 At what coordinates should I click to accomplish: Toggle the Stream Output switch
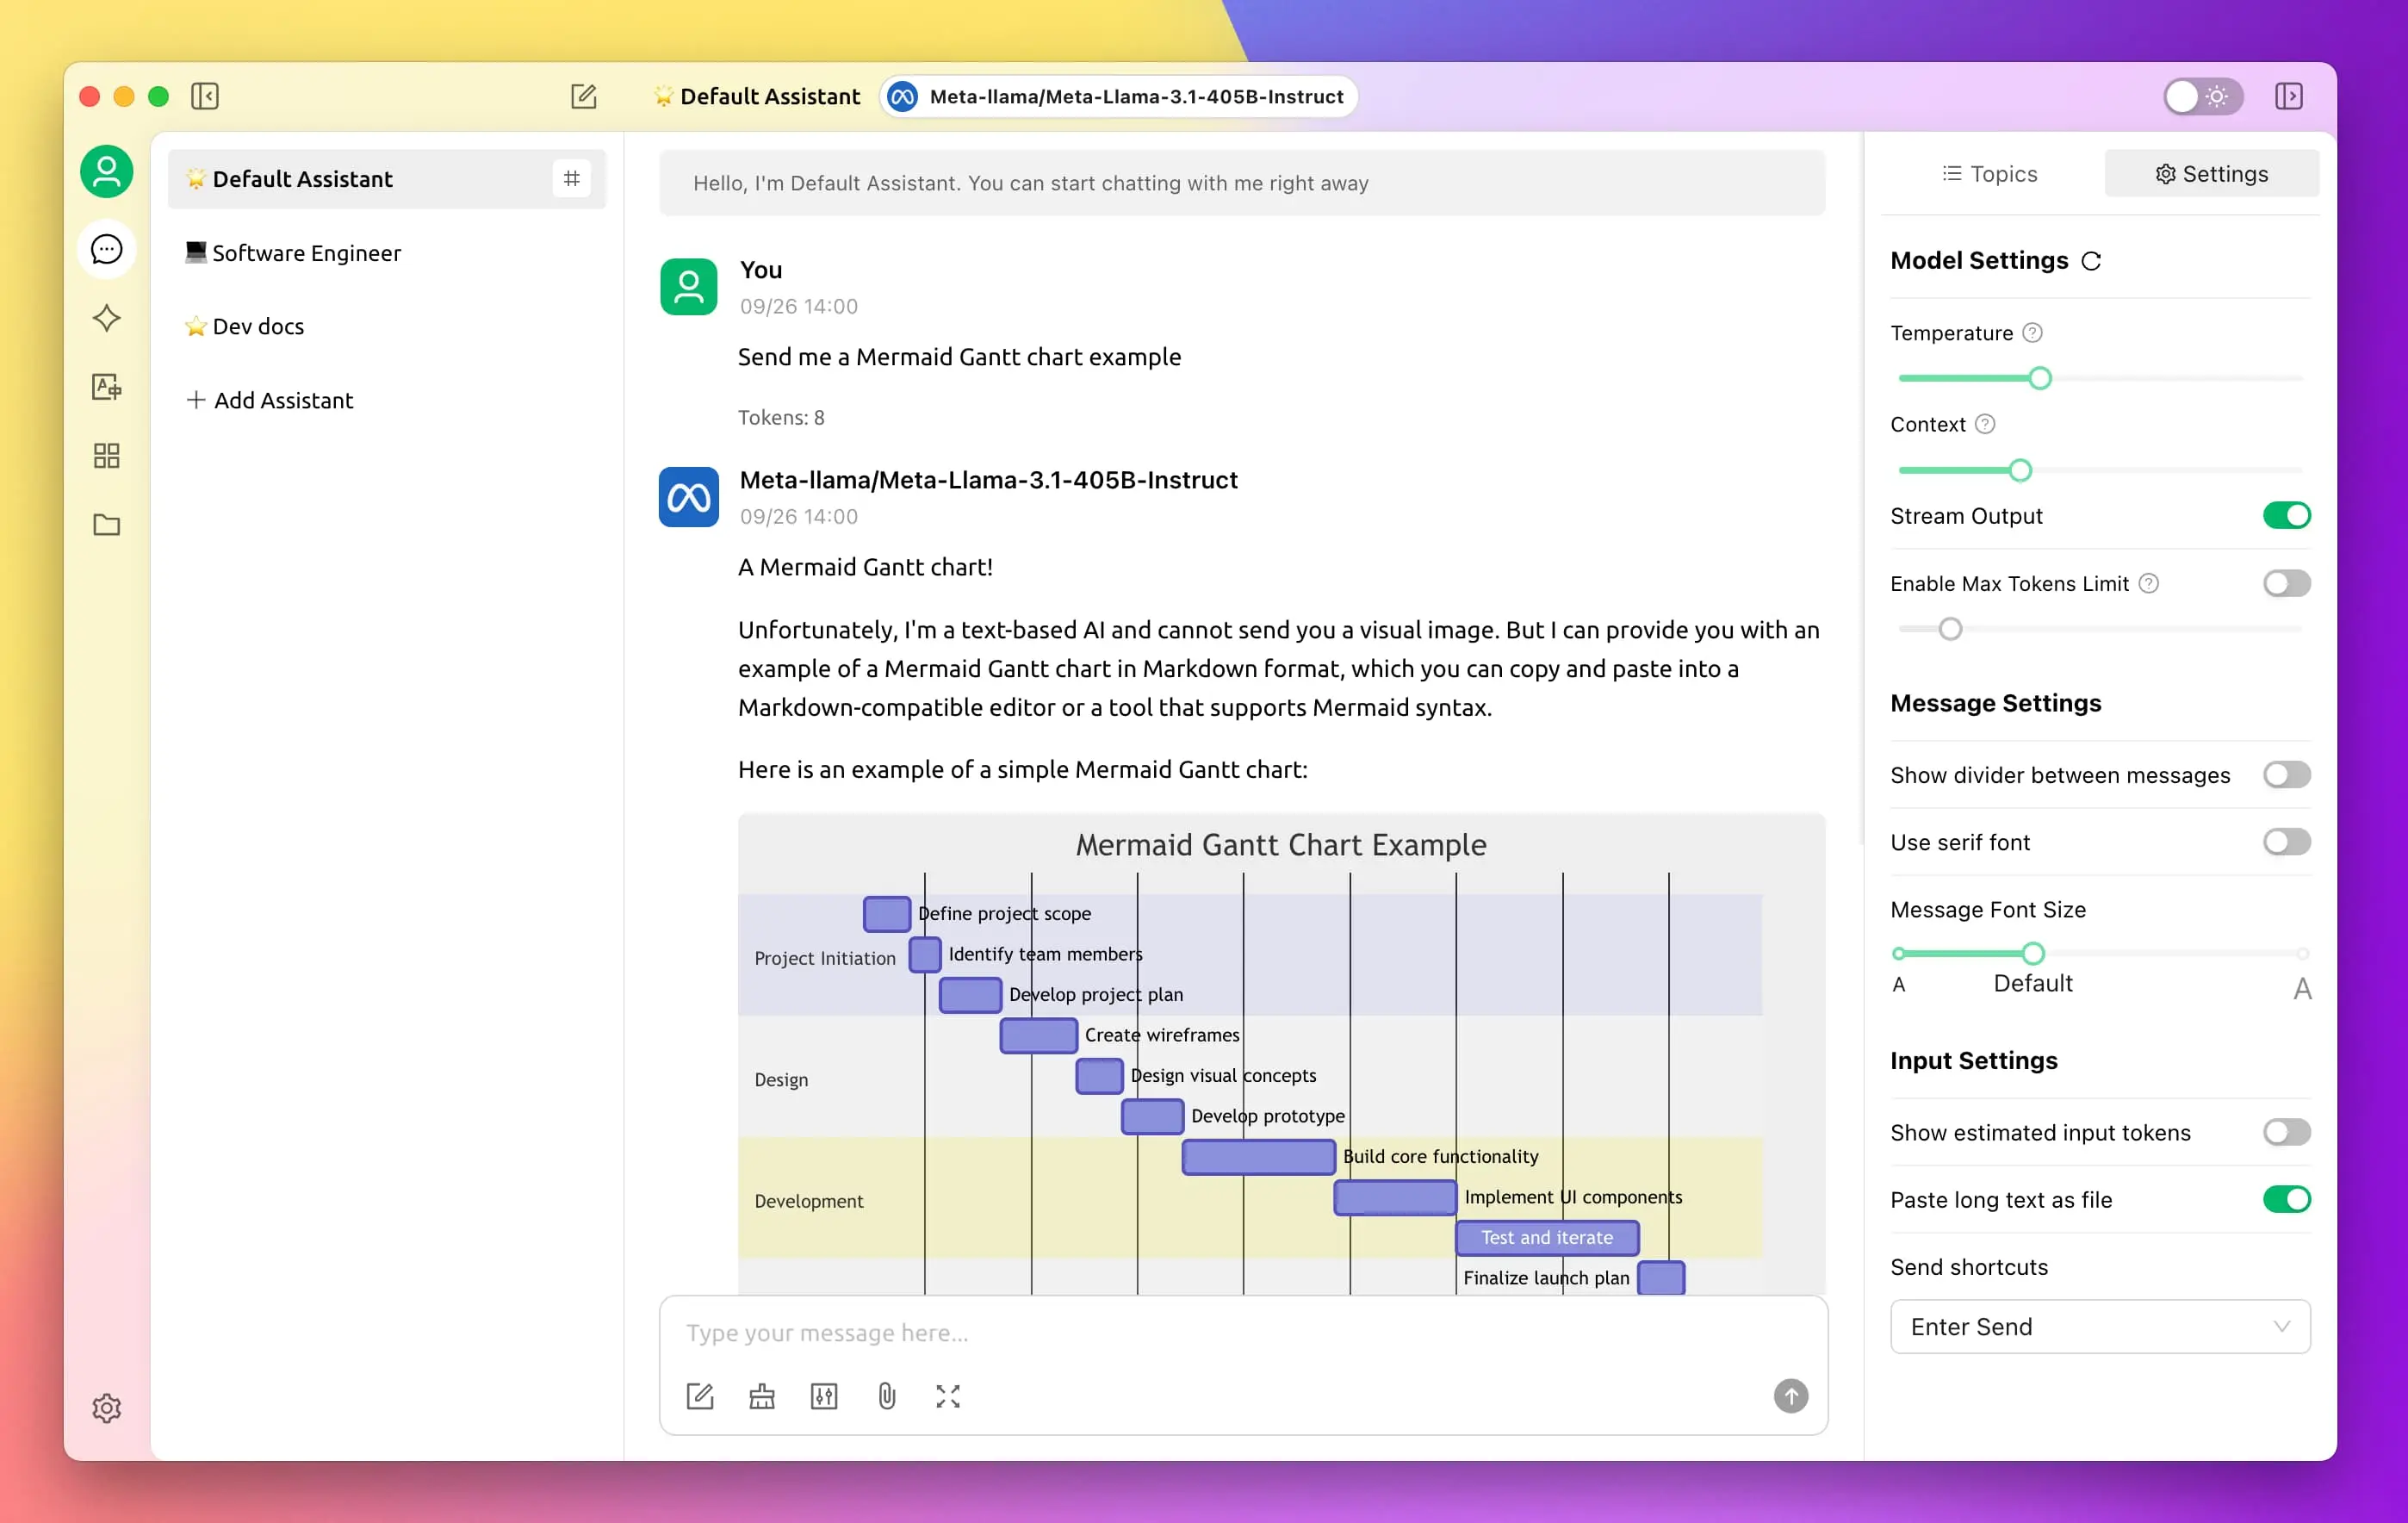click(x=2285, y=514)
